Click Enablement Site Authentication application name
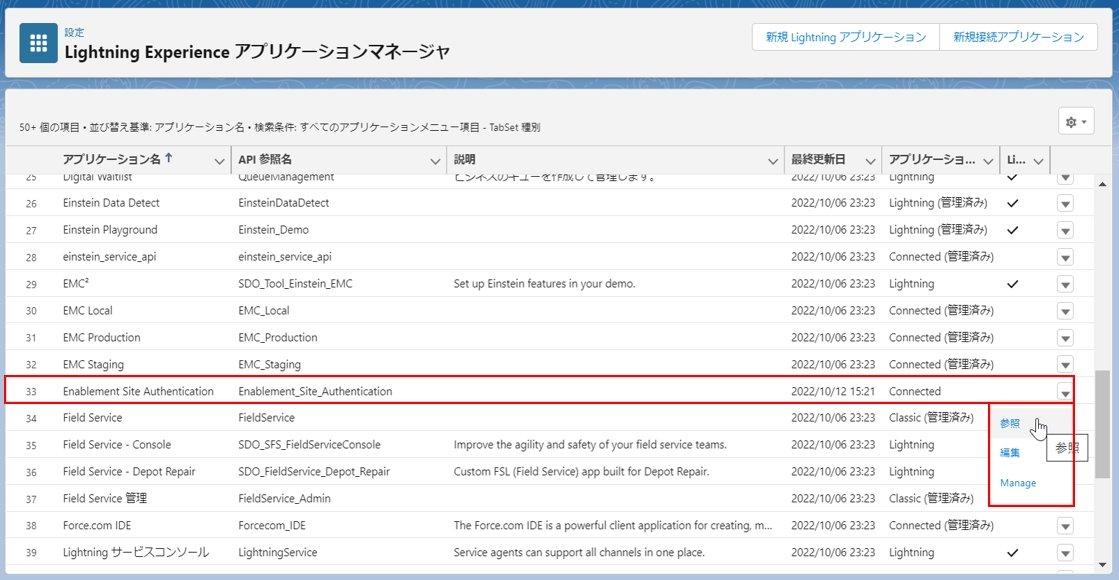1119x580 pixels. [138, 391]
